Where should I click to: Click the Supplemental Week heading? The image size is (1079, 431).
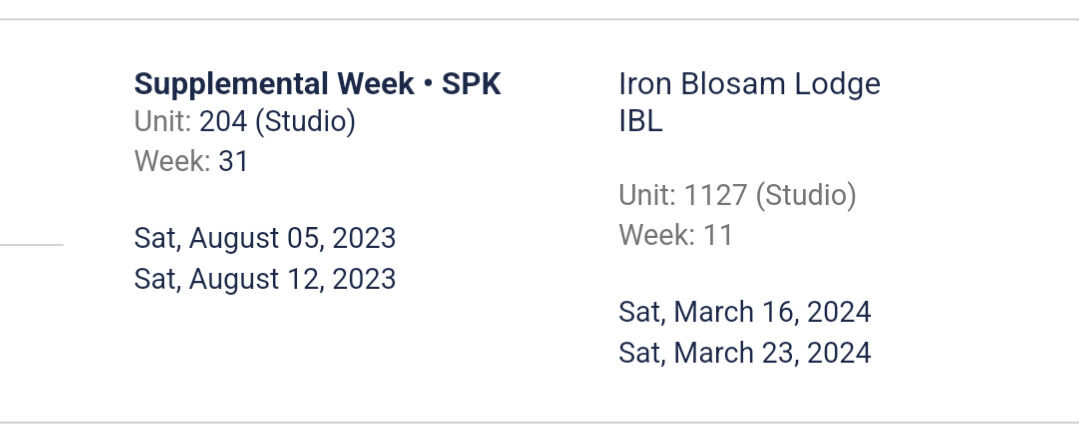coord(273,84)
